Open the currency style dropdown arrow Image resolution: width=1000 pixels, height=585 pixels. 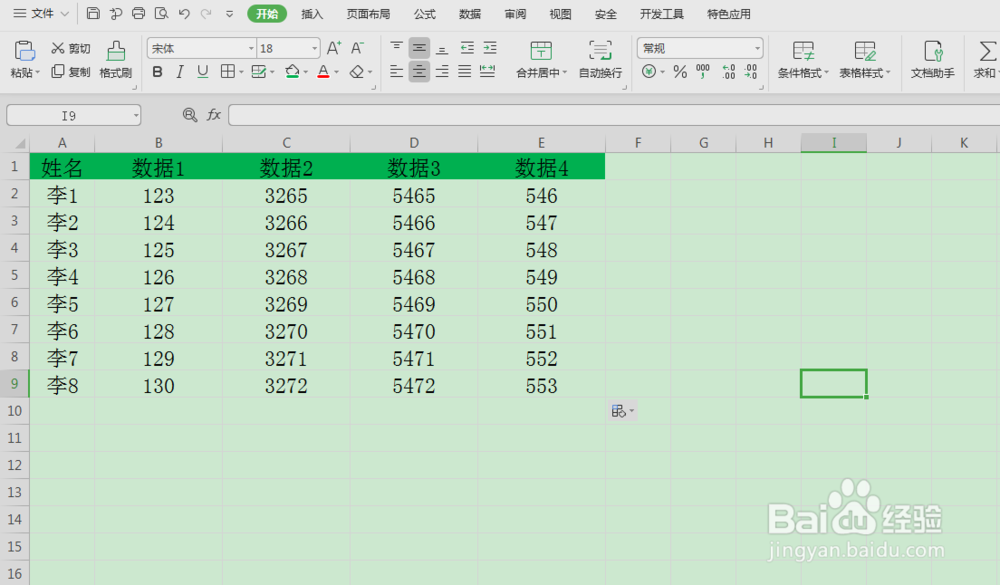662,72
